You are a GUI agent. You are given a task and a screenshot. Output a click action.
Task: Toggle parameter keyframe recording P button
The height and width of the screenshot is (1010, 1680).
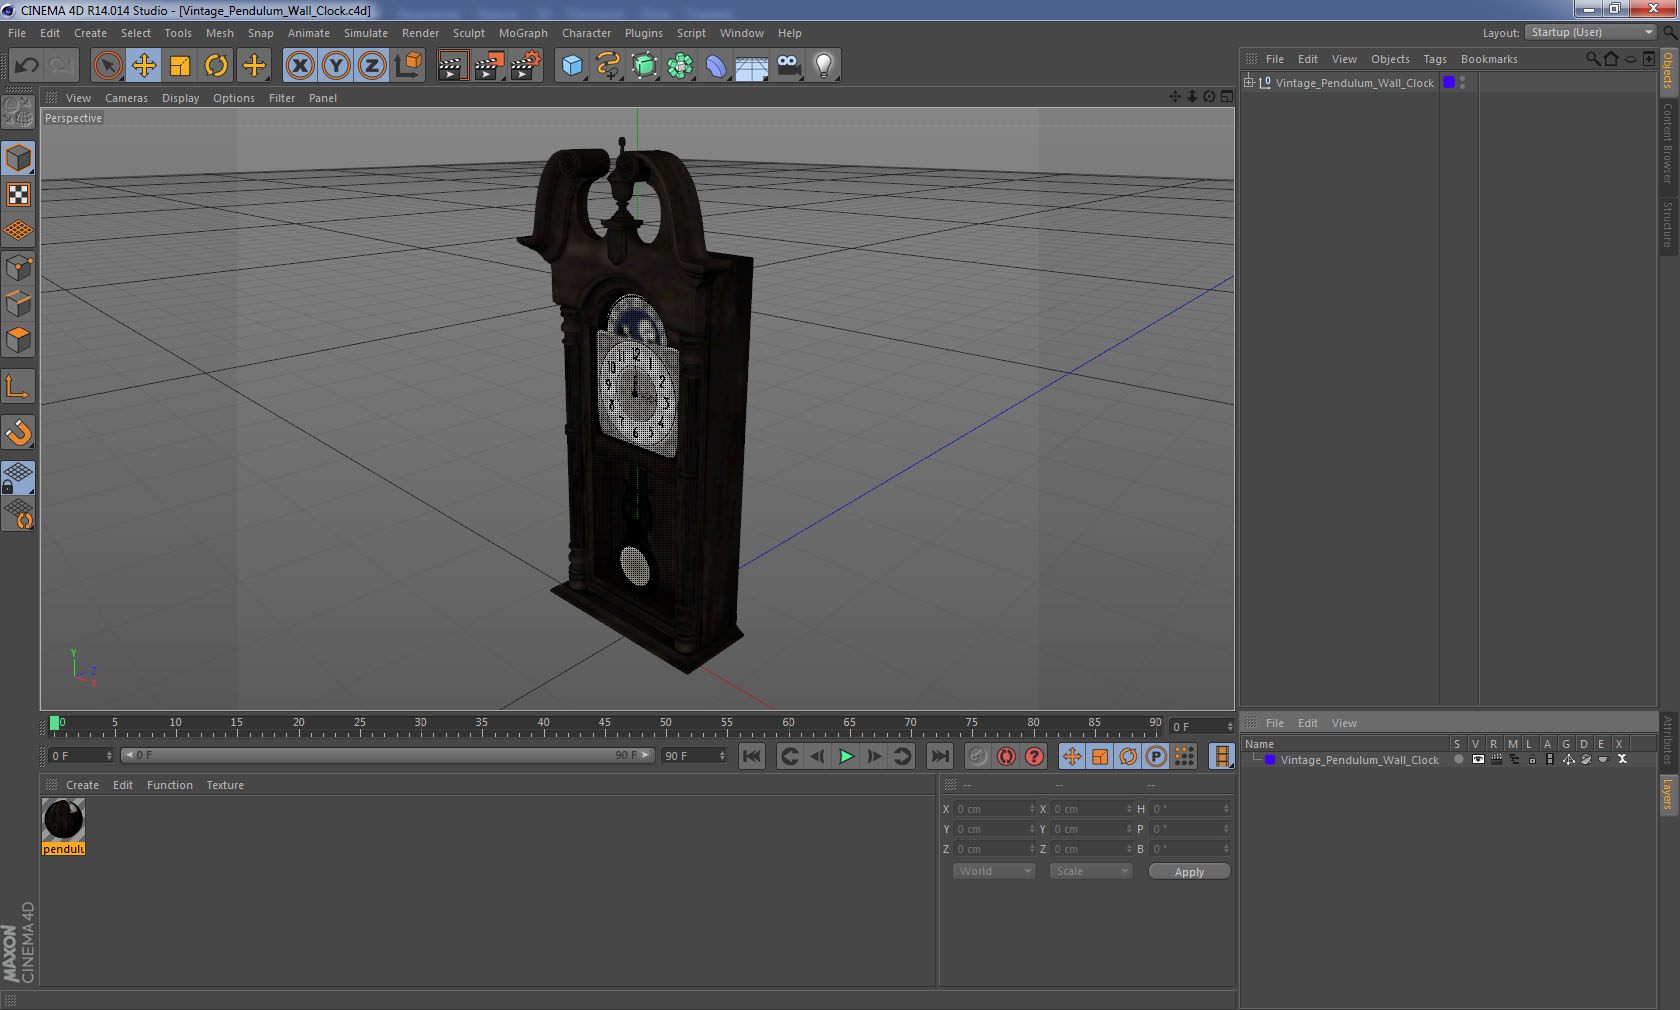[x=1156, y=756]
